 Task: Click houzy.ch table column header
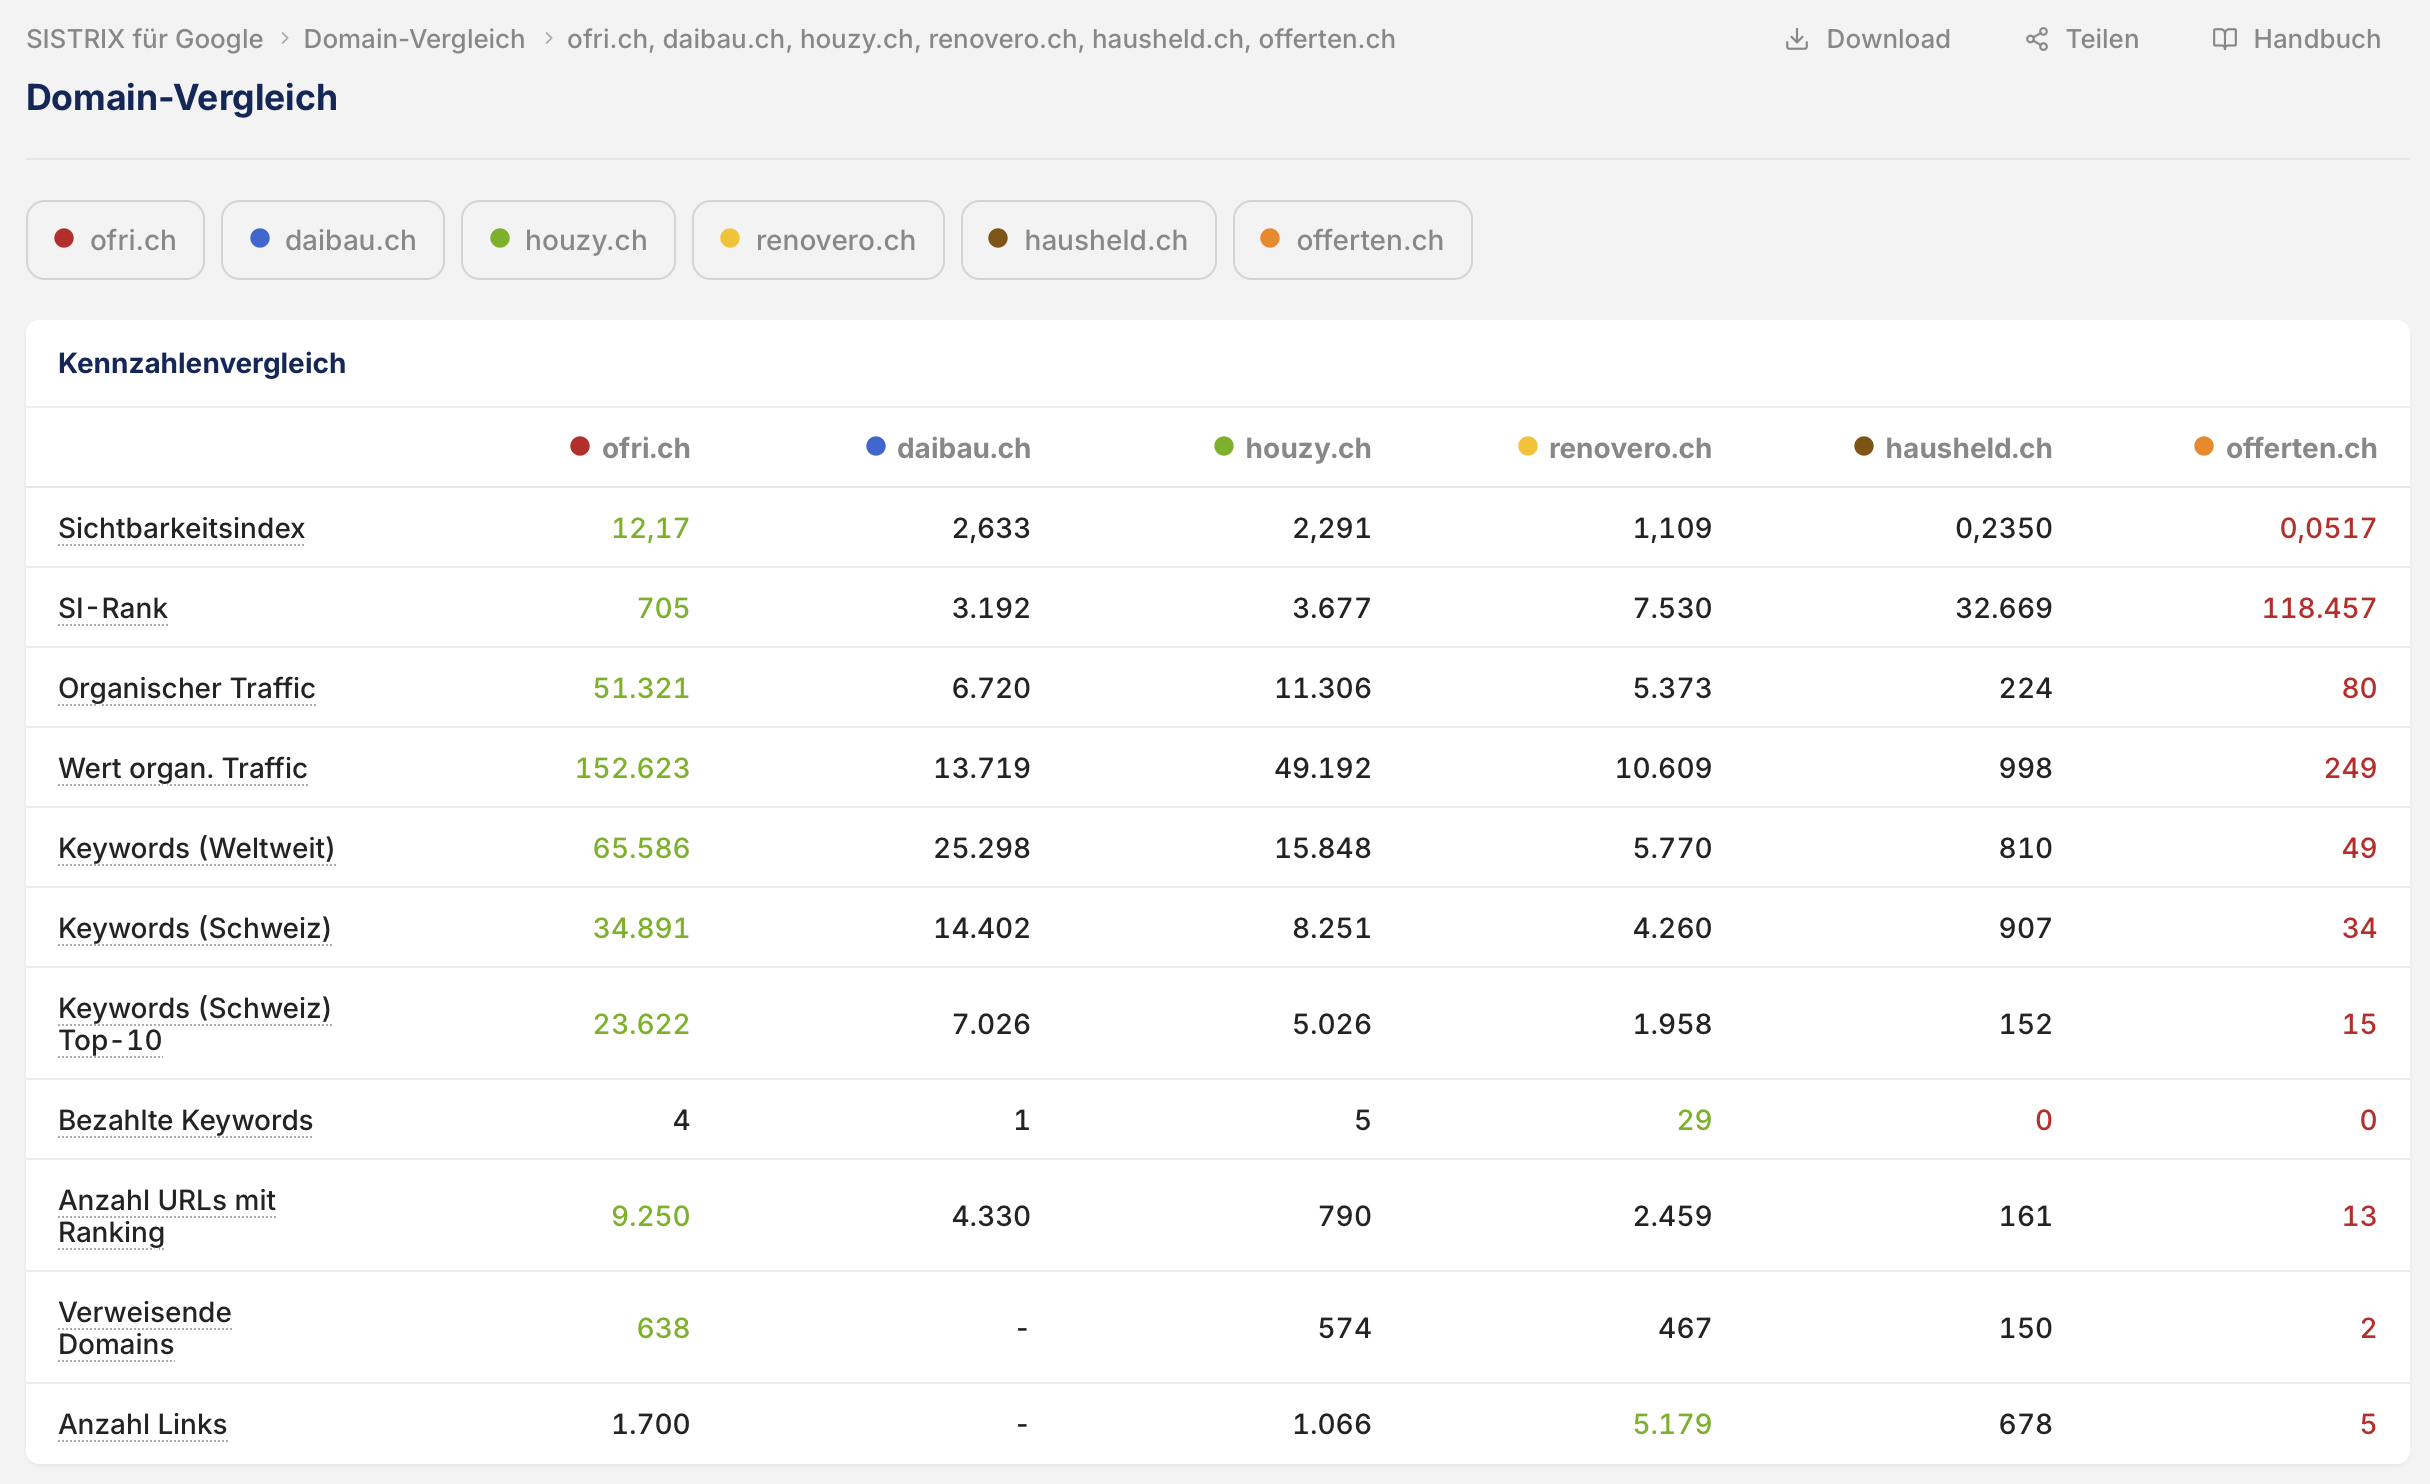coord(1292,448)
